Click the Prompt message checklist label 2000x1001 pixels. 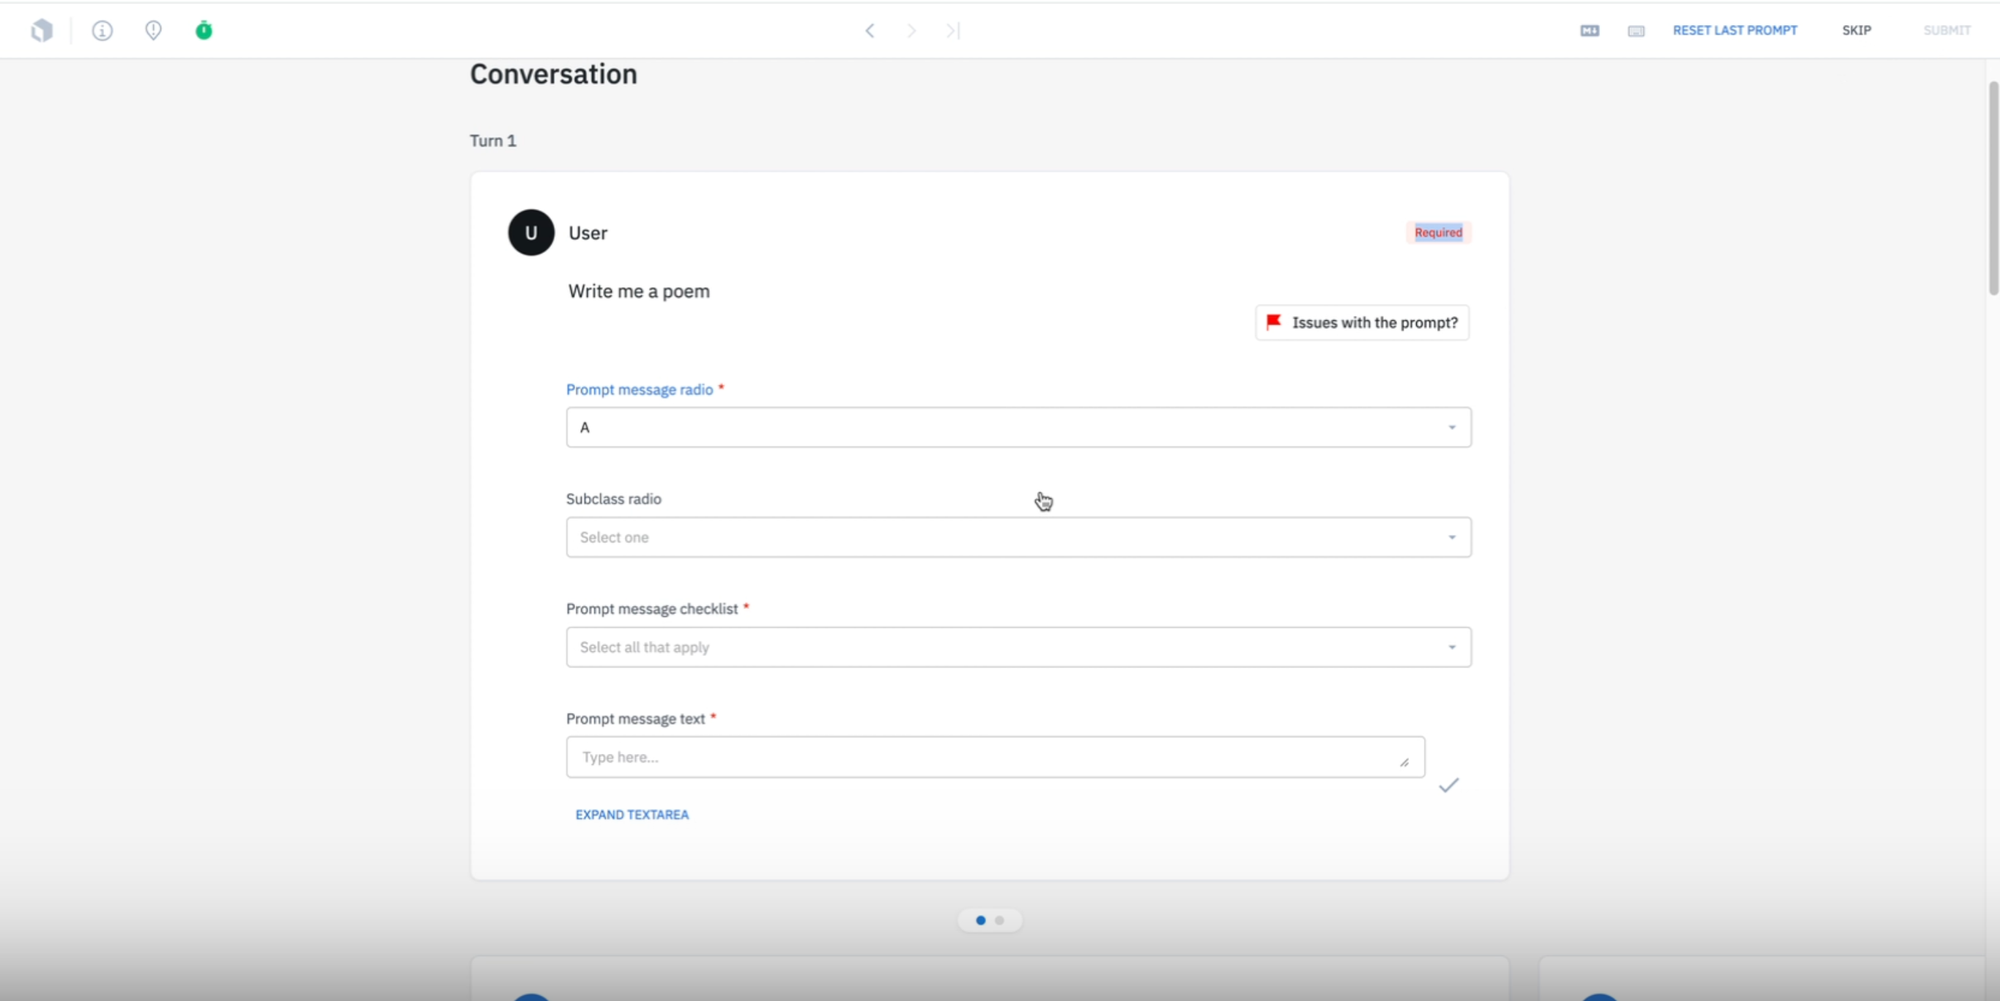[652, 609]
